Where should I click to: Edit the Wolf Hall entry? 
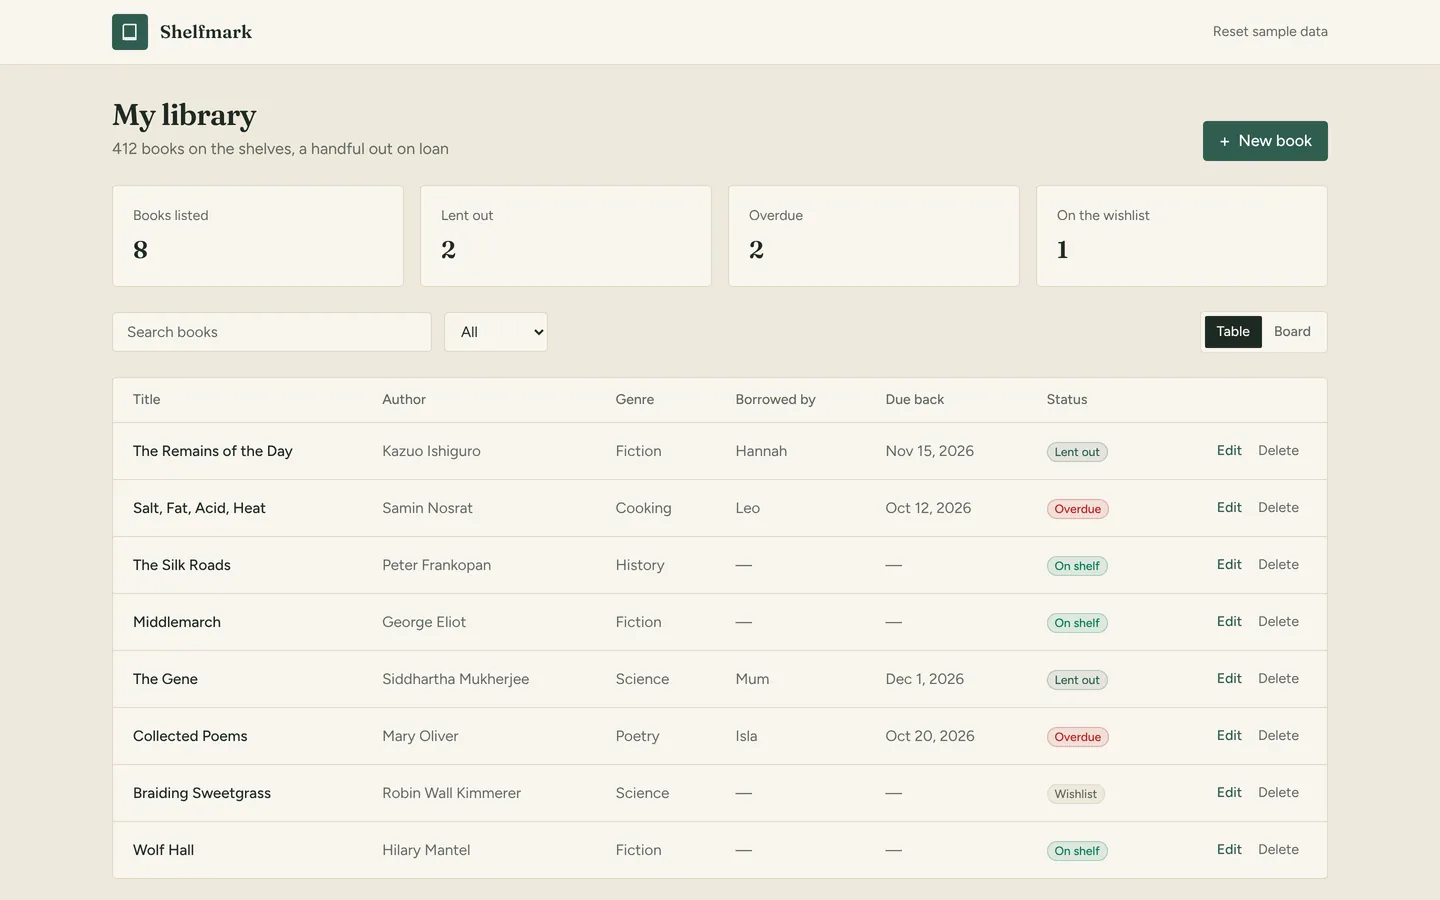[x=1229, y=850]
